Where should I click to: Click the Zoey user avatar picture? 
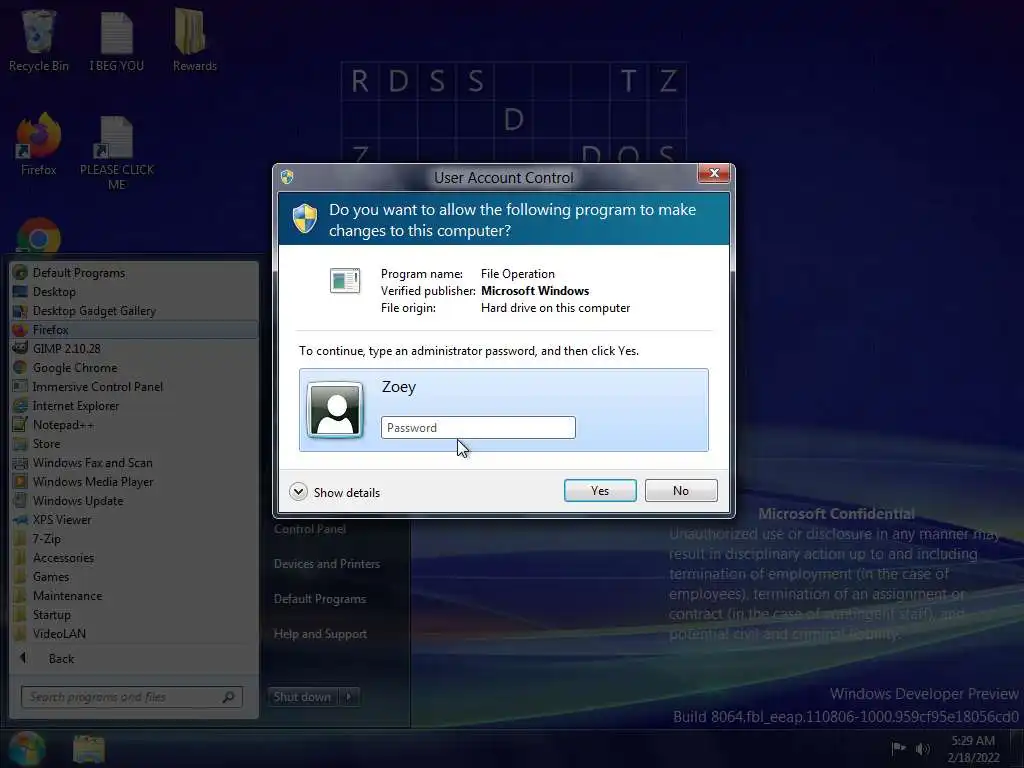pos(336,410)
